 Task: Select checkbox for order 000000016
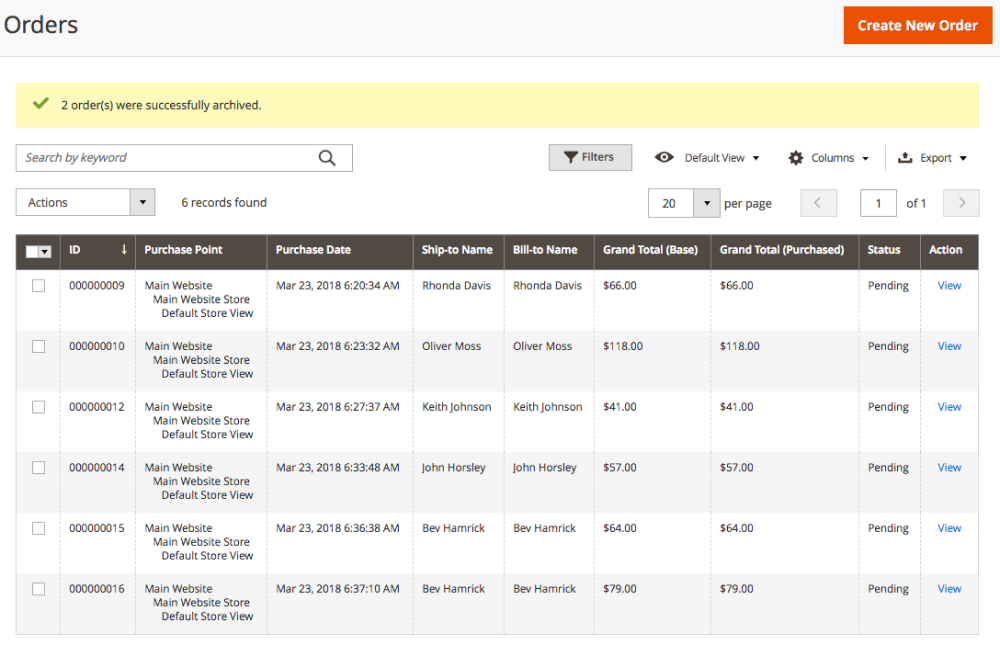click(39, 589)
